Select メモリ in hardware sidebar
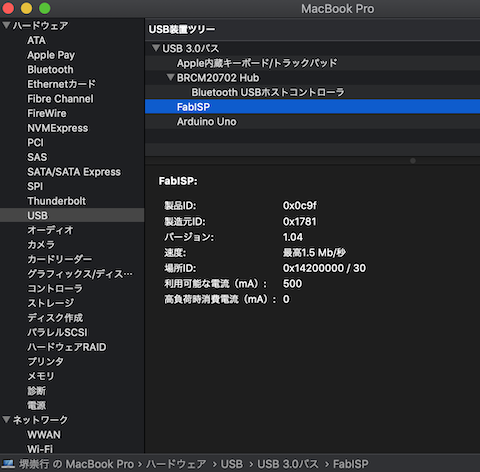This screenshot has width=480, height=472. 41,376
